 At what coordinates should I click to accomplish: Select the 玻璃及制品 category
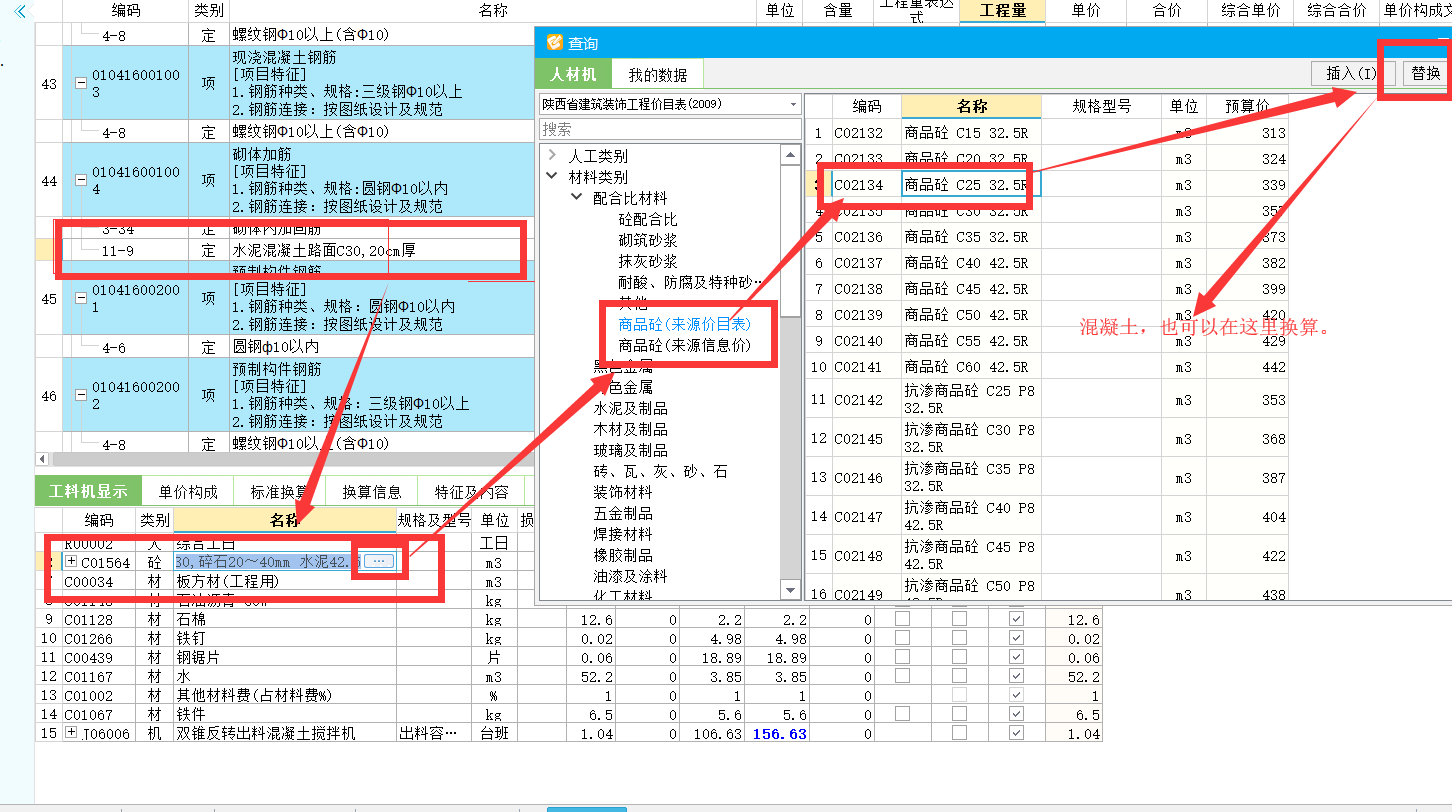click(630, 450)
